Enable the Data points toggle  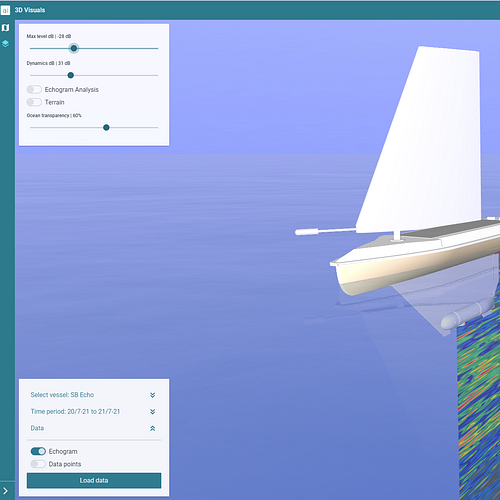[38, 464]
